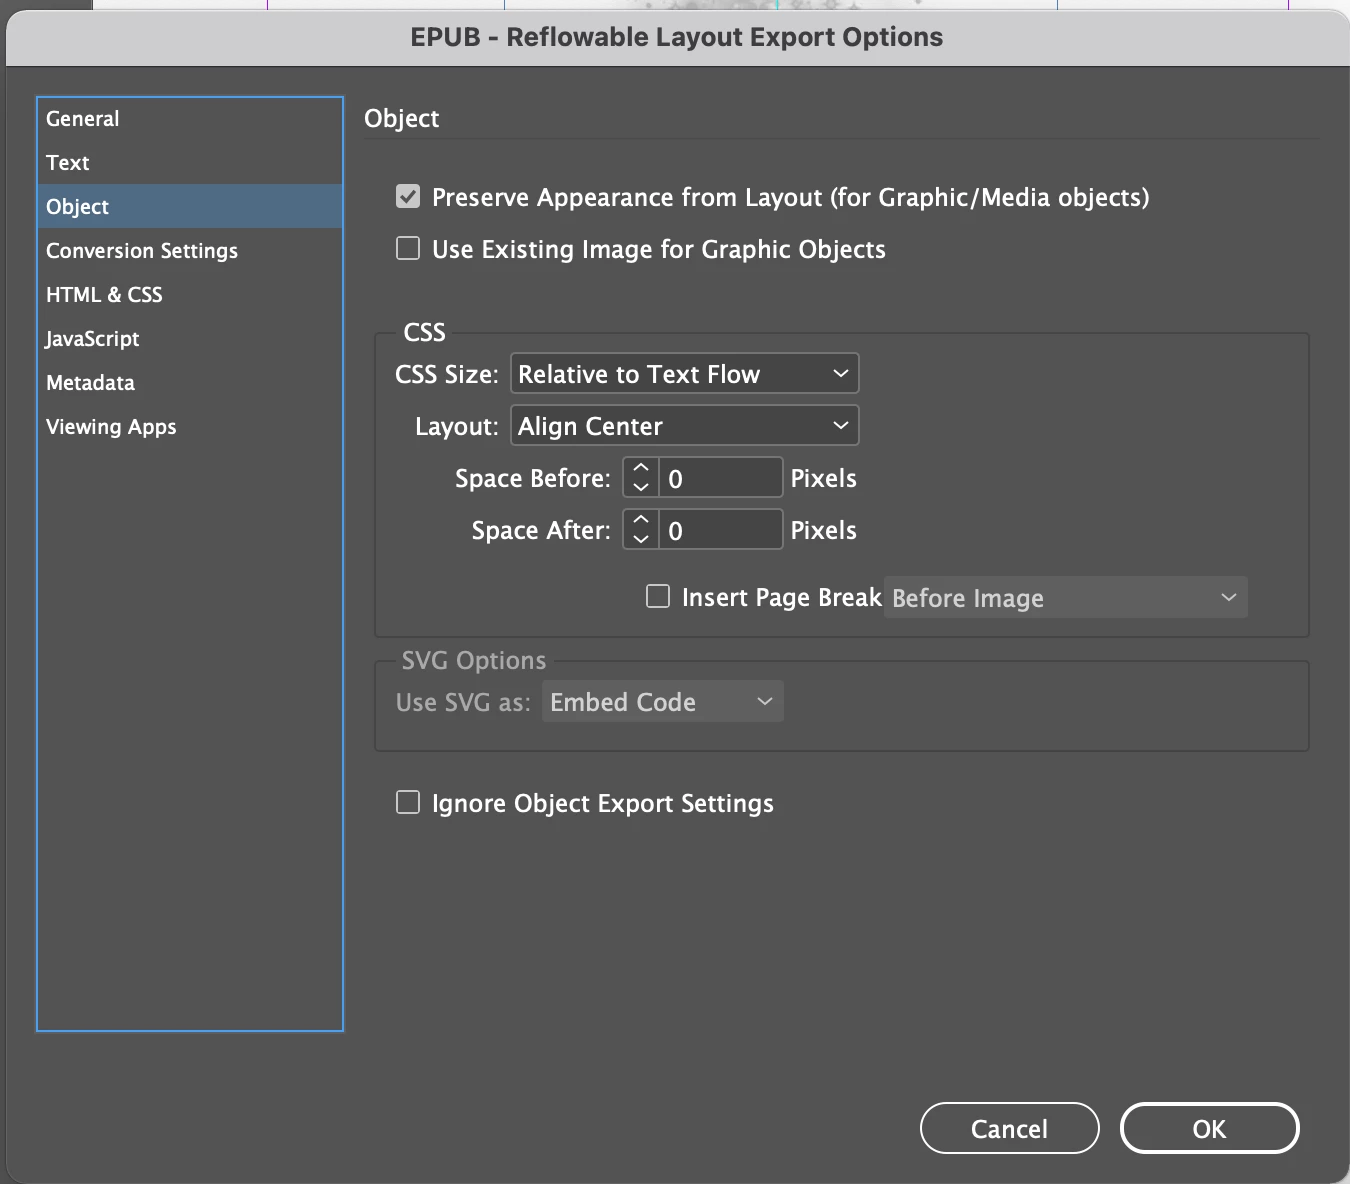
Task: Increase Space Before with up arrow
Action: tap(641, 468)
